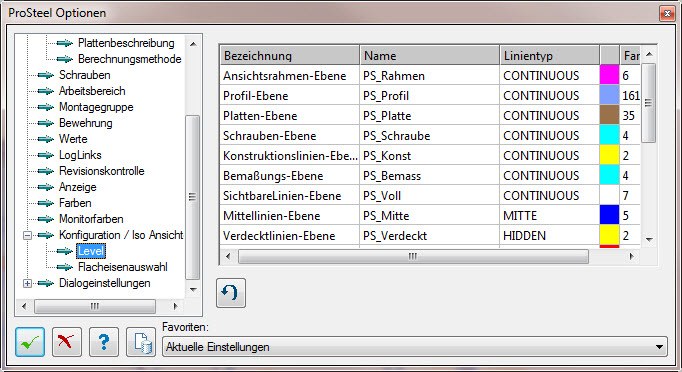This screenshot has width=682, height=372.
Task: Click the arrow icon beside Montagegruppe
Action: [46, 107]
